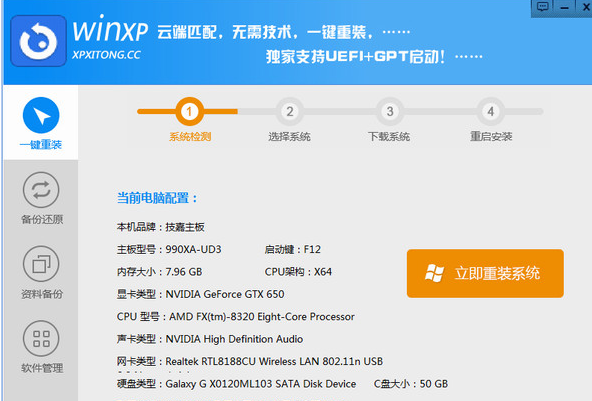Viewport: 592px width, 401px height.
Task: Select step 2 选择系统 circle
Action: pos(290,111)
